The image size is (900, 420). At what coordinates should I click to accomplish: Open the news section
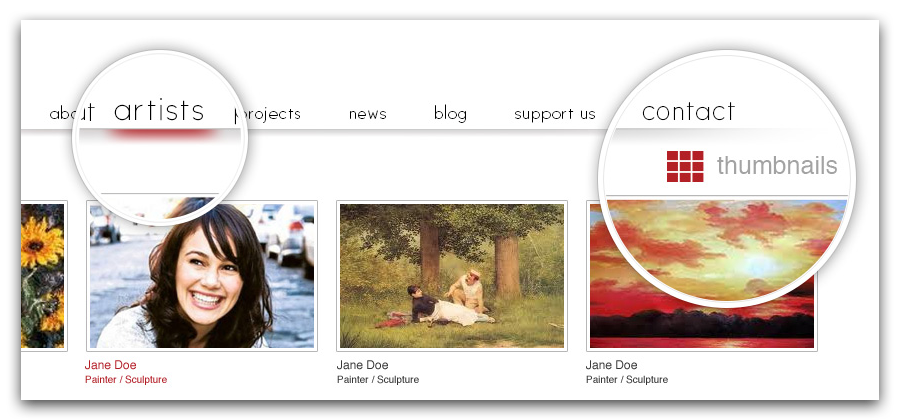367,114
